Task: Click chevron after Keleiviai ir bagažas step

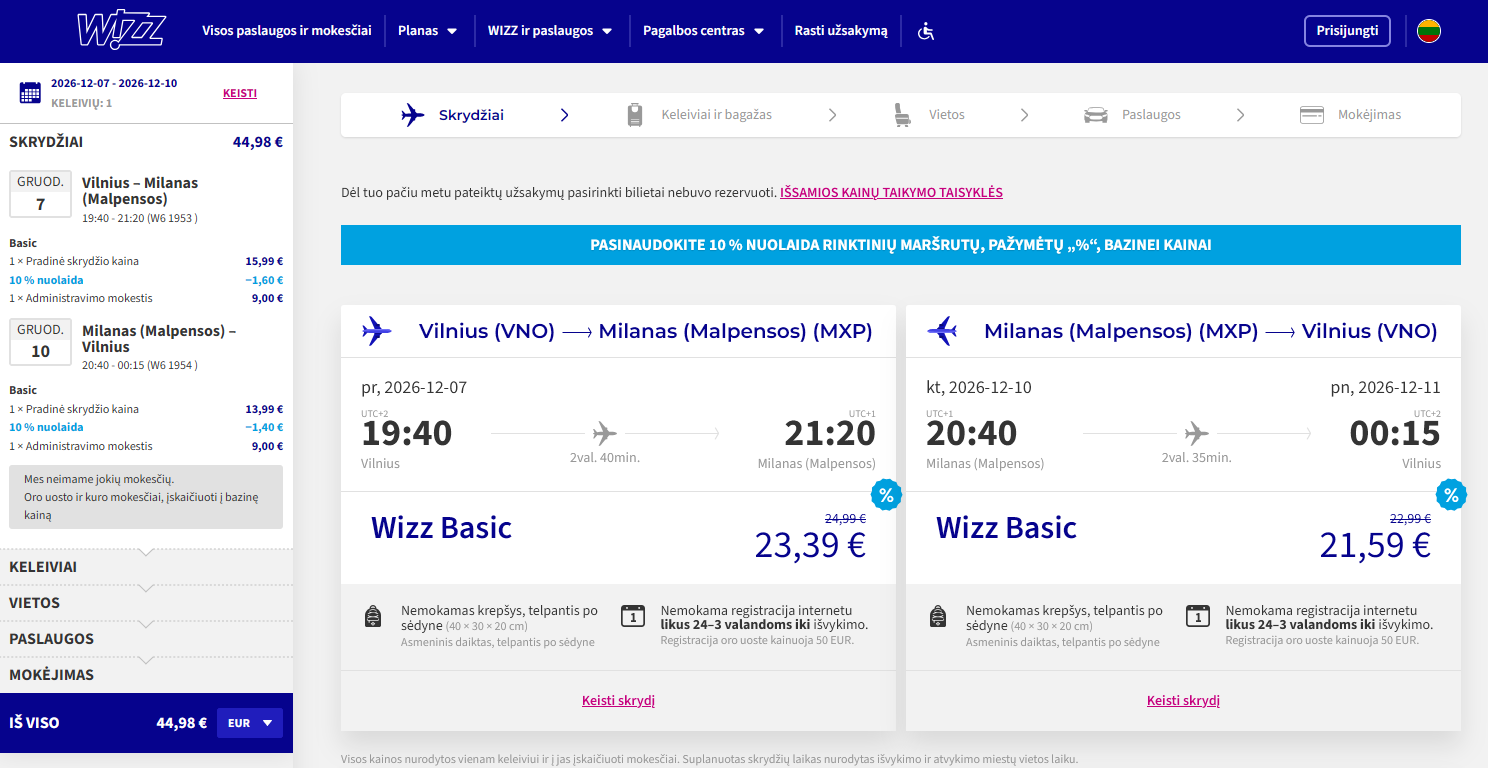Action: (x=832, y=115)
